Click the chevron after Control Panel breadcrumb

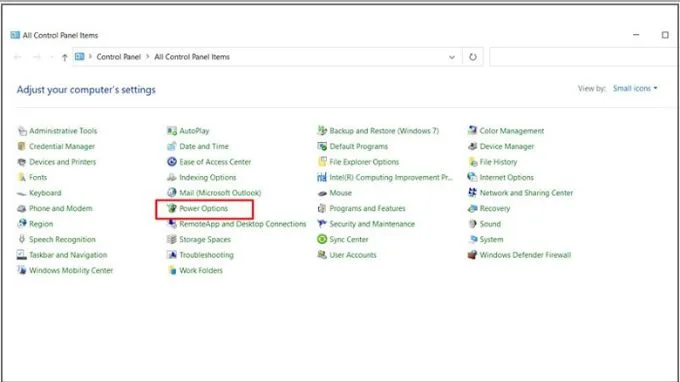(147, 57)
